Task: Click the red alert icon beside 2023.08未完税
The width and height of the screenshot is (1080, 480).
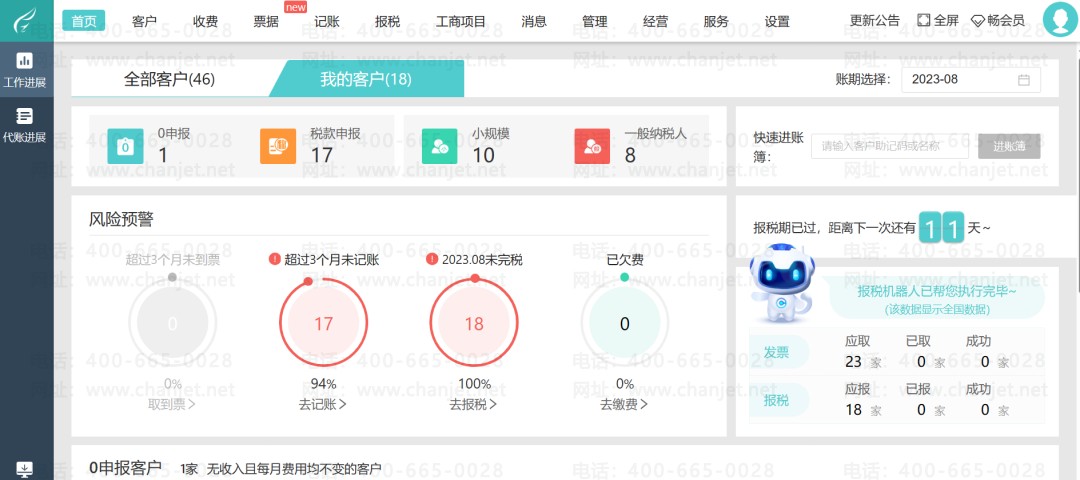Action: tap(432, 260)
